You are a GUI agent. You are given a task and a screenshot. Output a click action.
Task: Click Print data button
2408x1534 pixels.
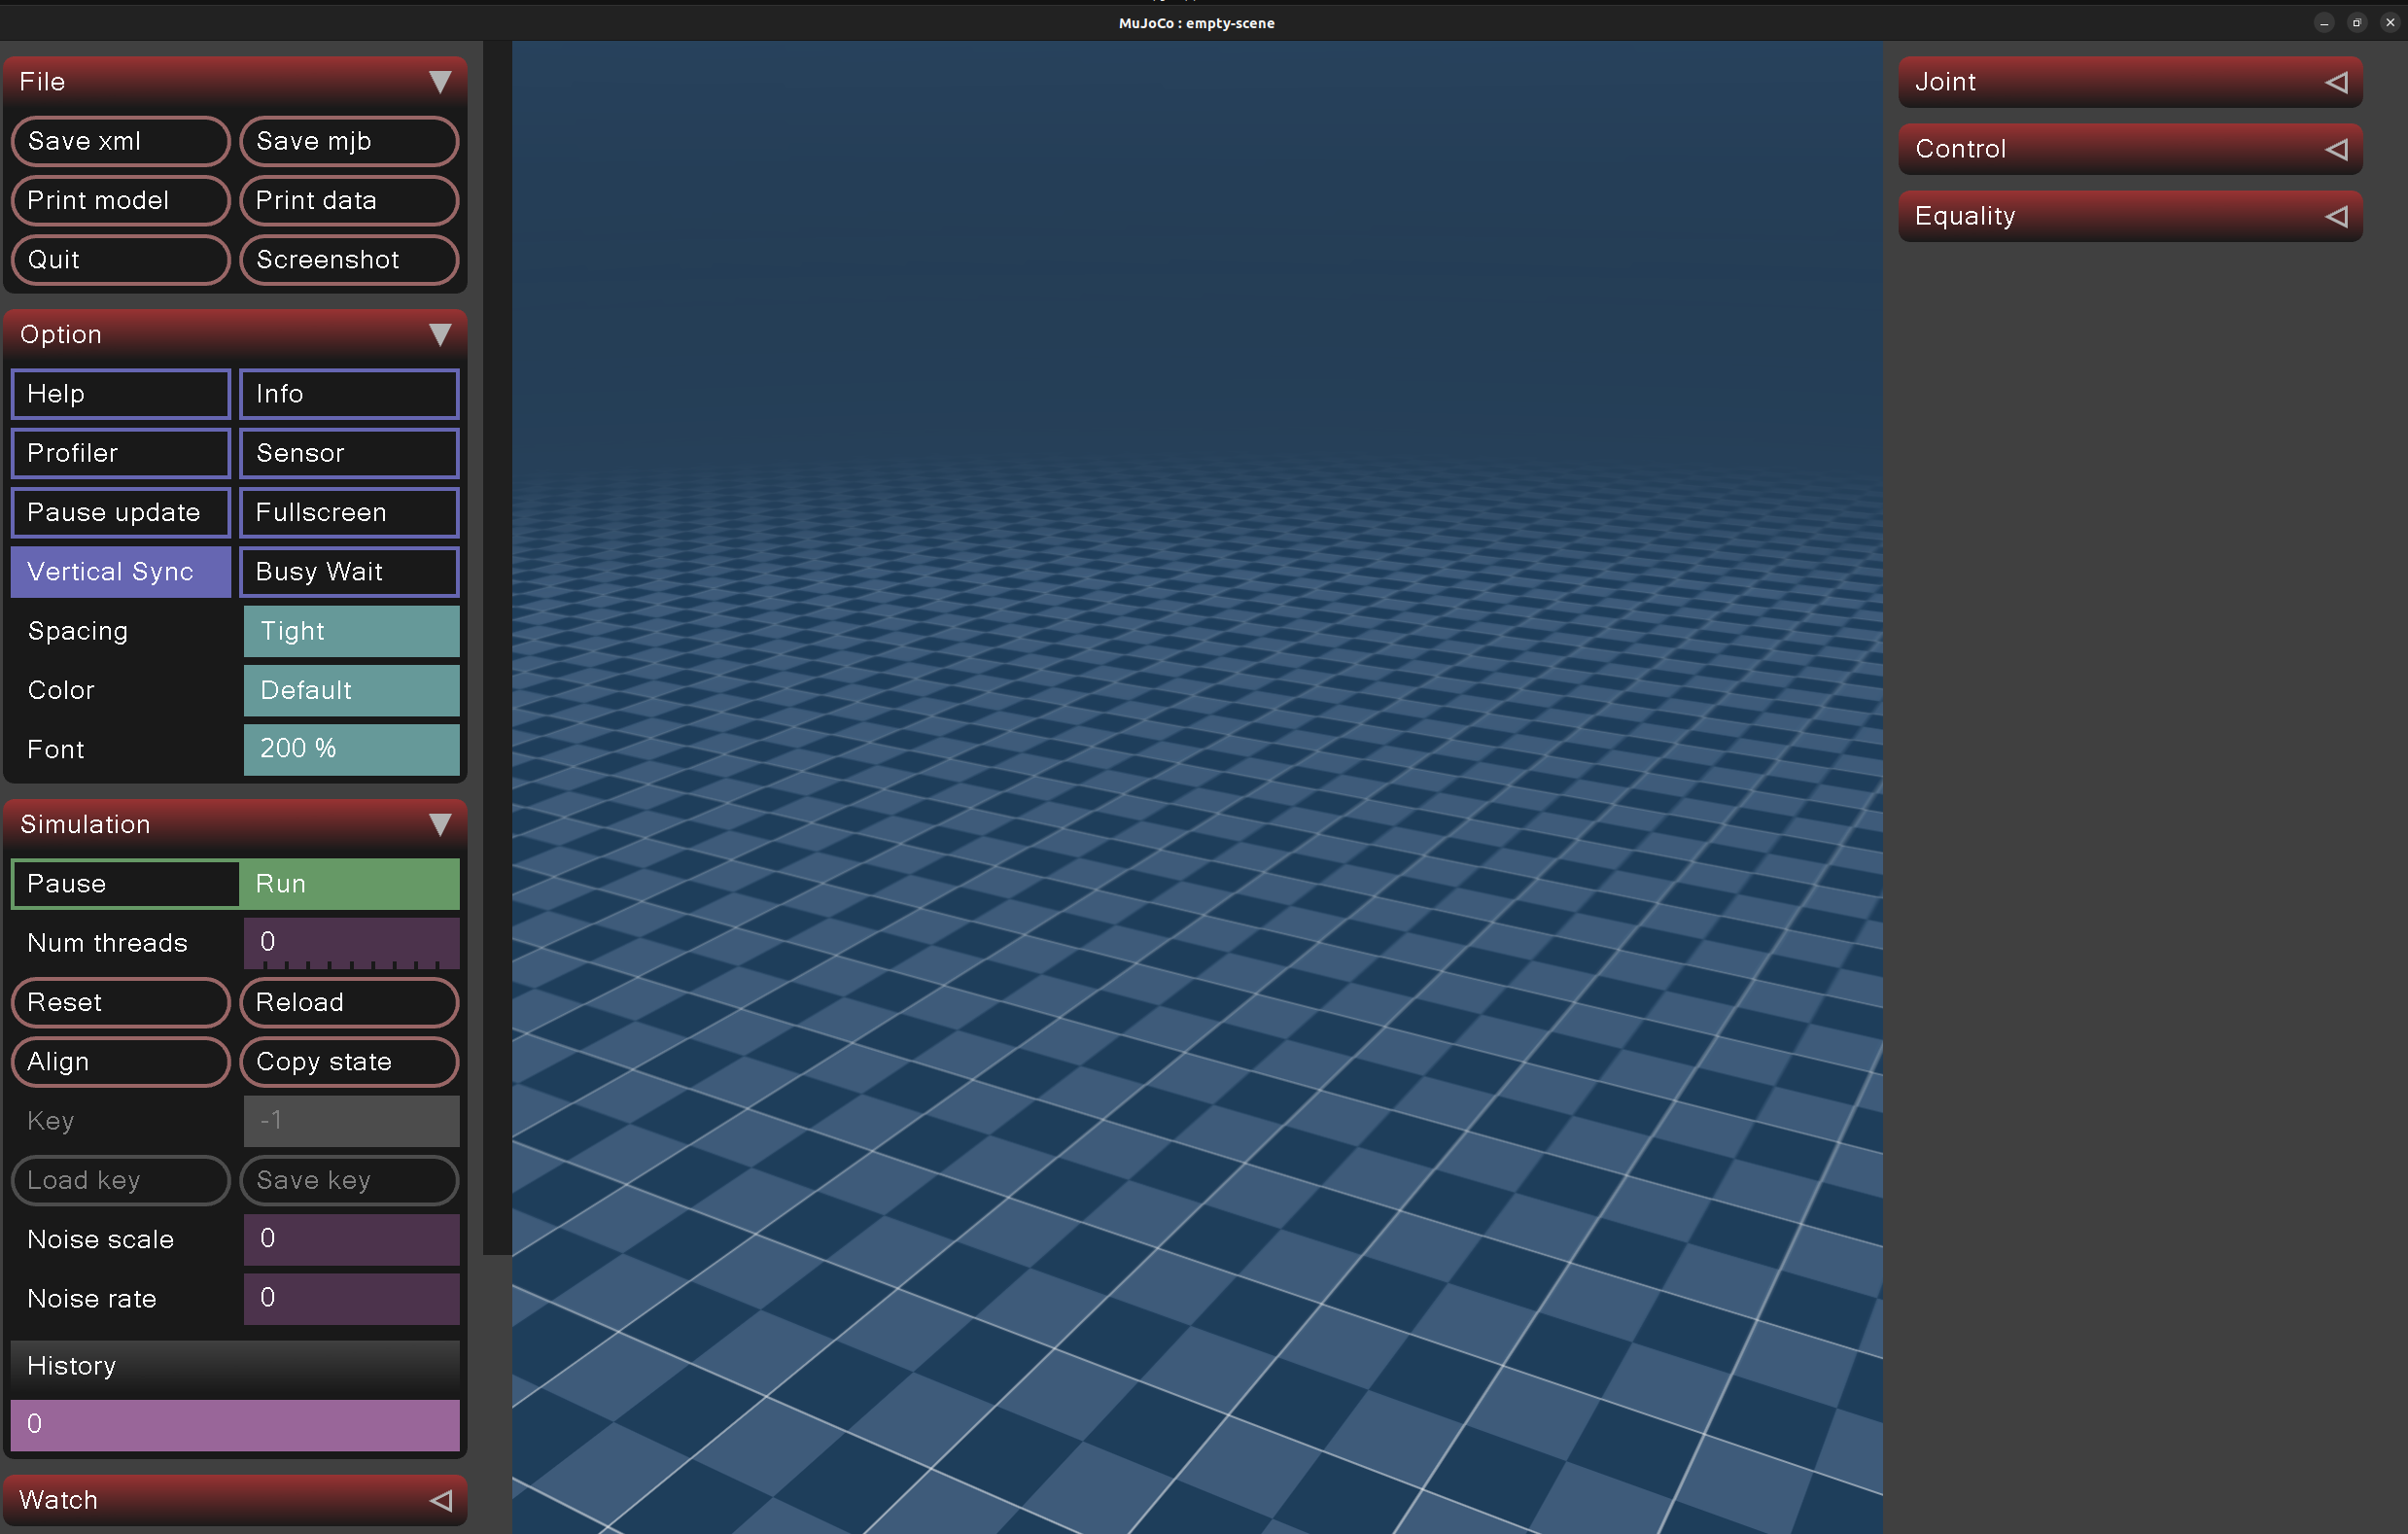pos(350,200)
